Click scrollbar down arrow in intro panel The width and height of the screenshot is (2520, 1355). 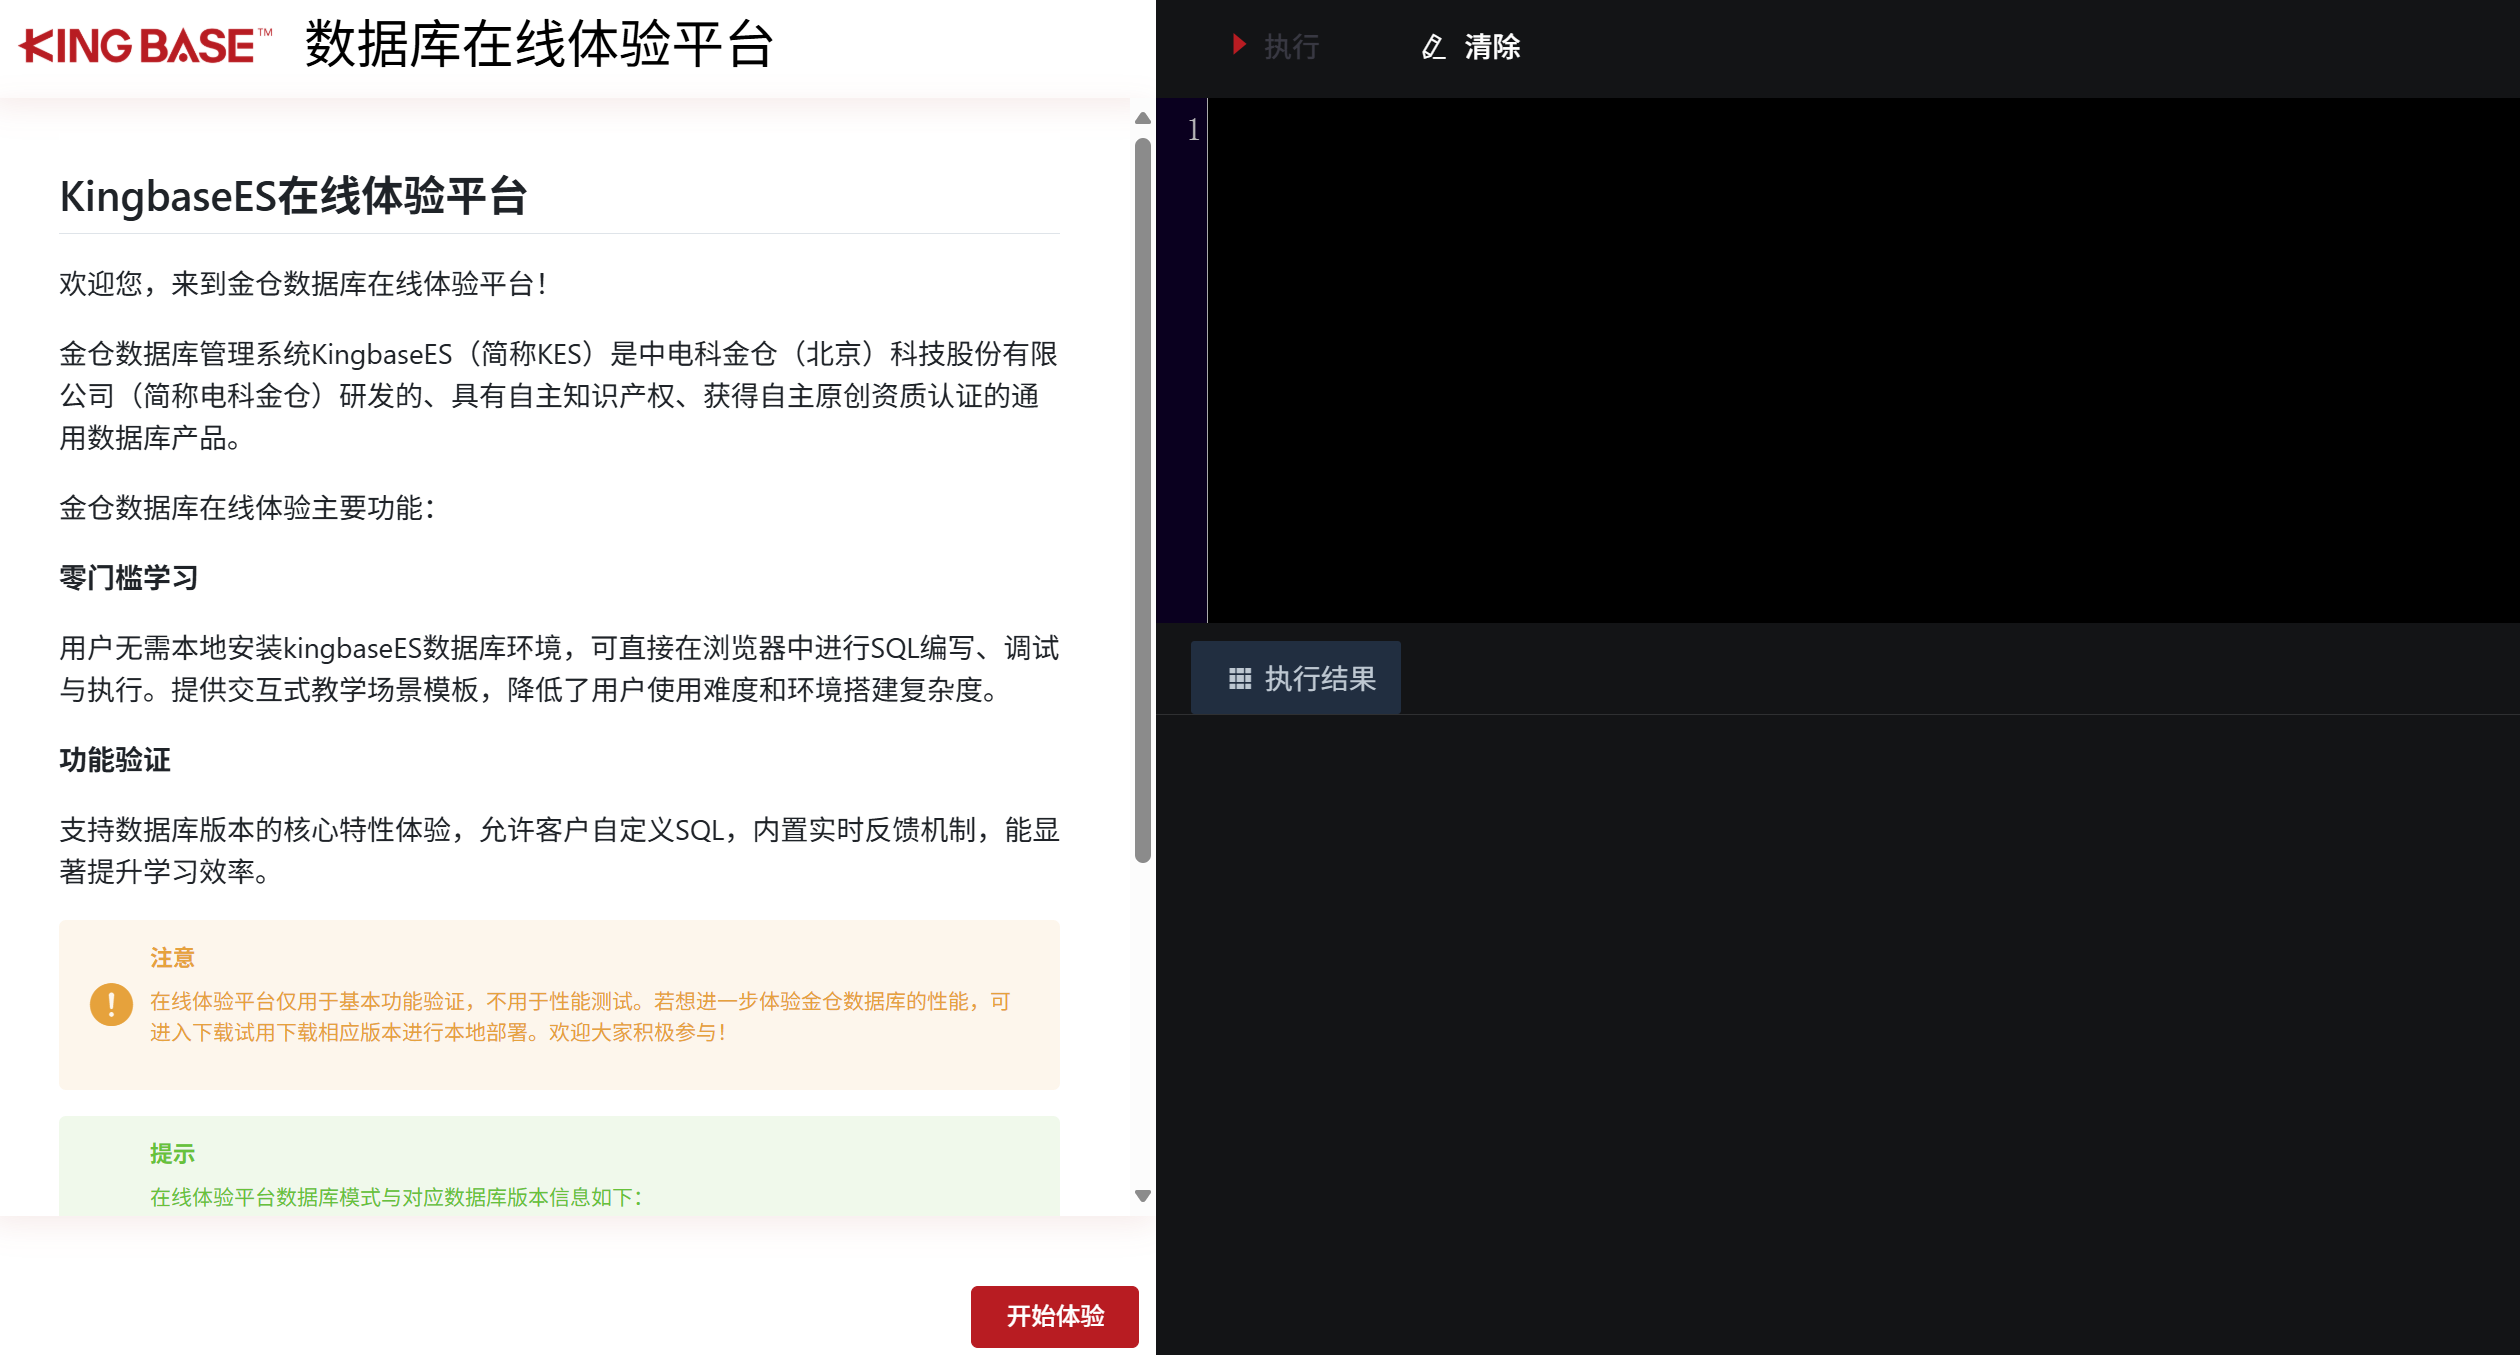click(1143, 1196)
